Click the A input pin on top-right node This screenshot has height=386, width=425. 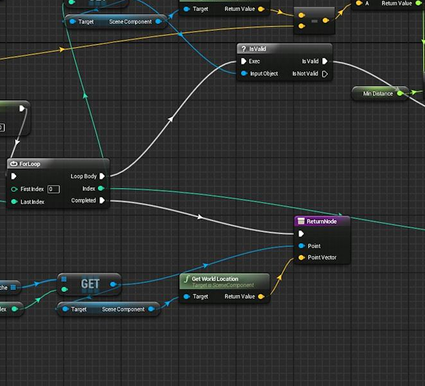tap(359, 3)
